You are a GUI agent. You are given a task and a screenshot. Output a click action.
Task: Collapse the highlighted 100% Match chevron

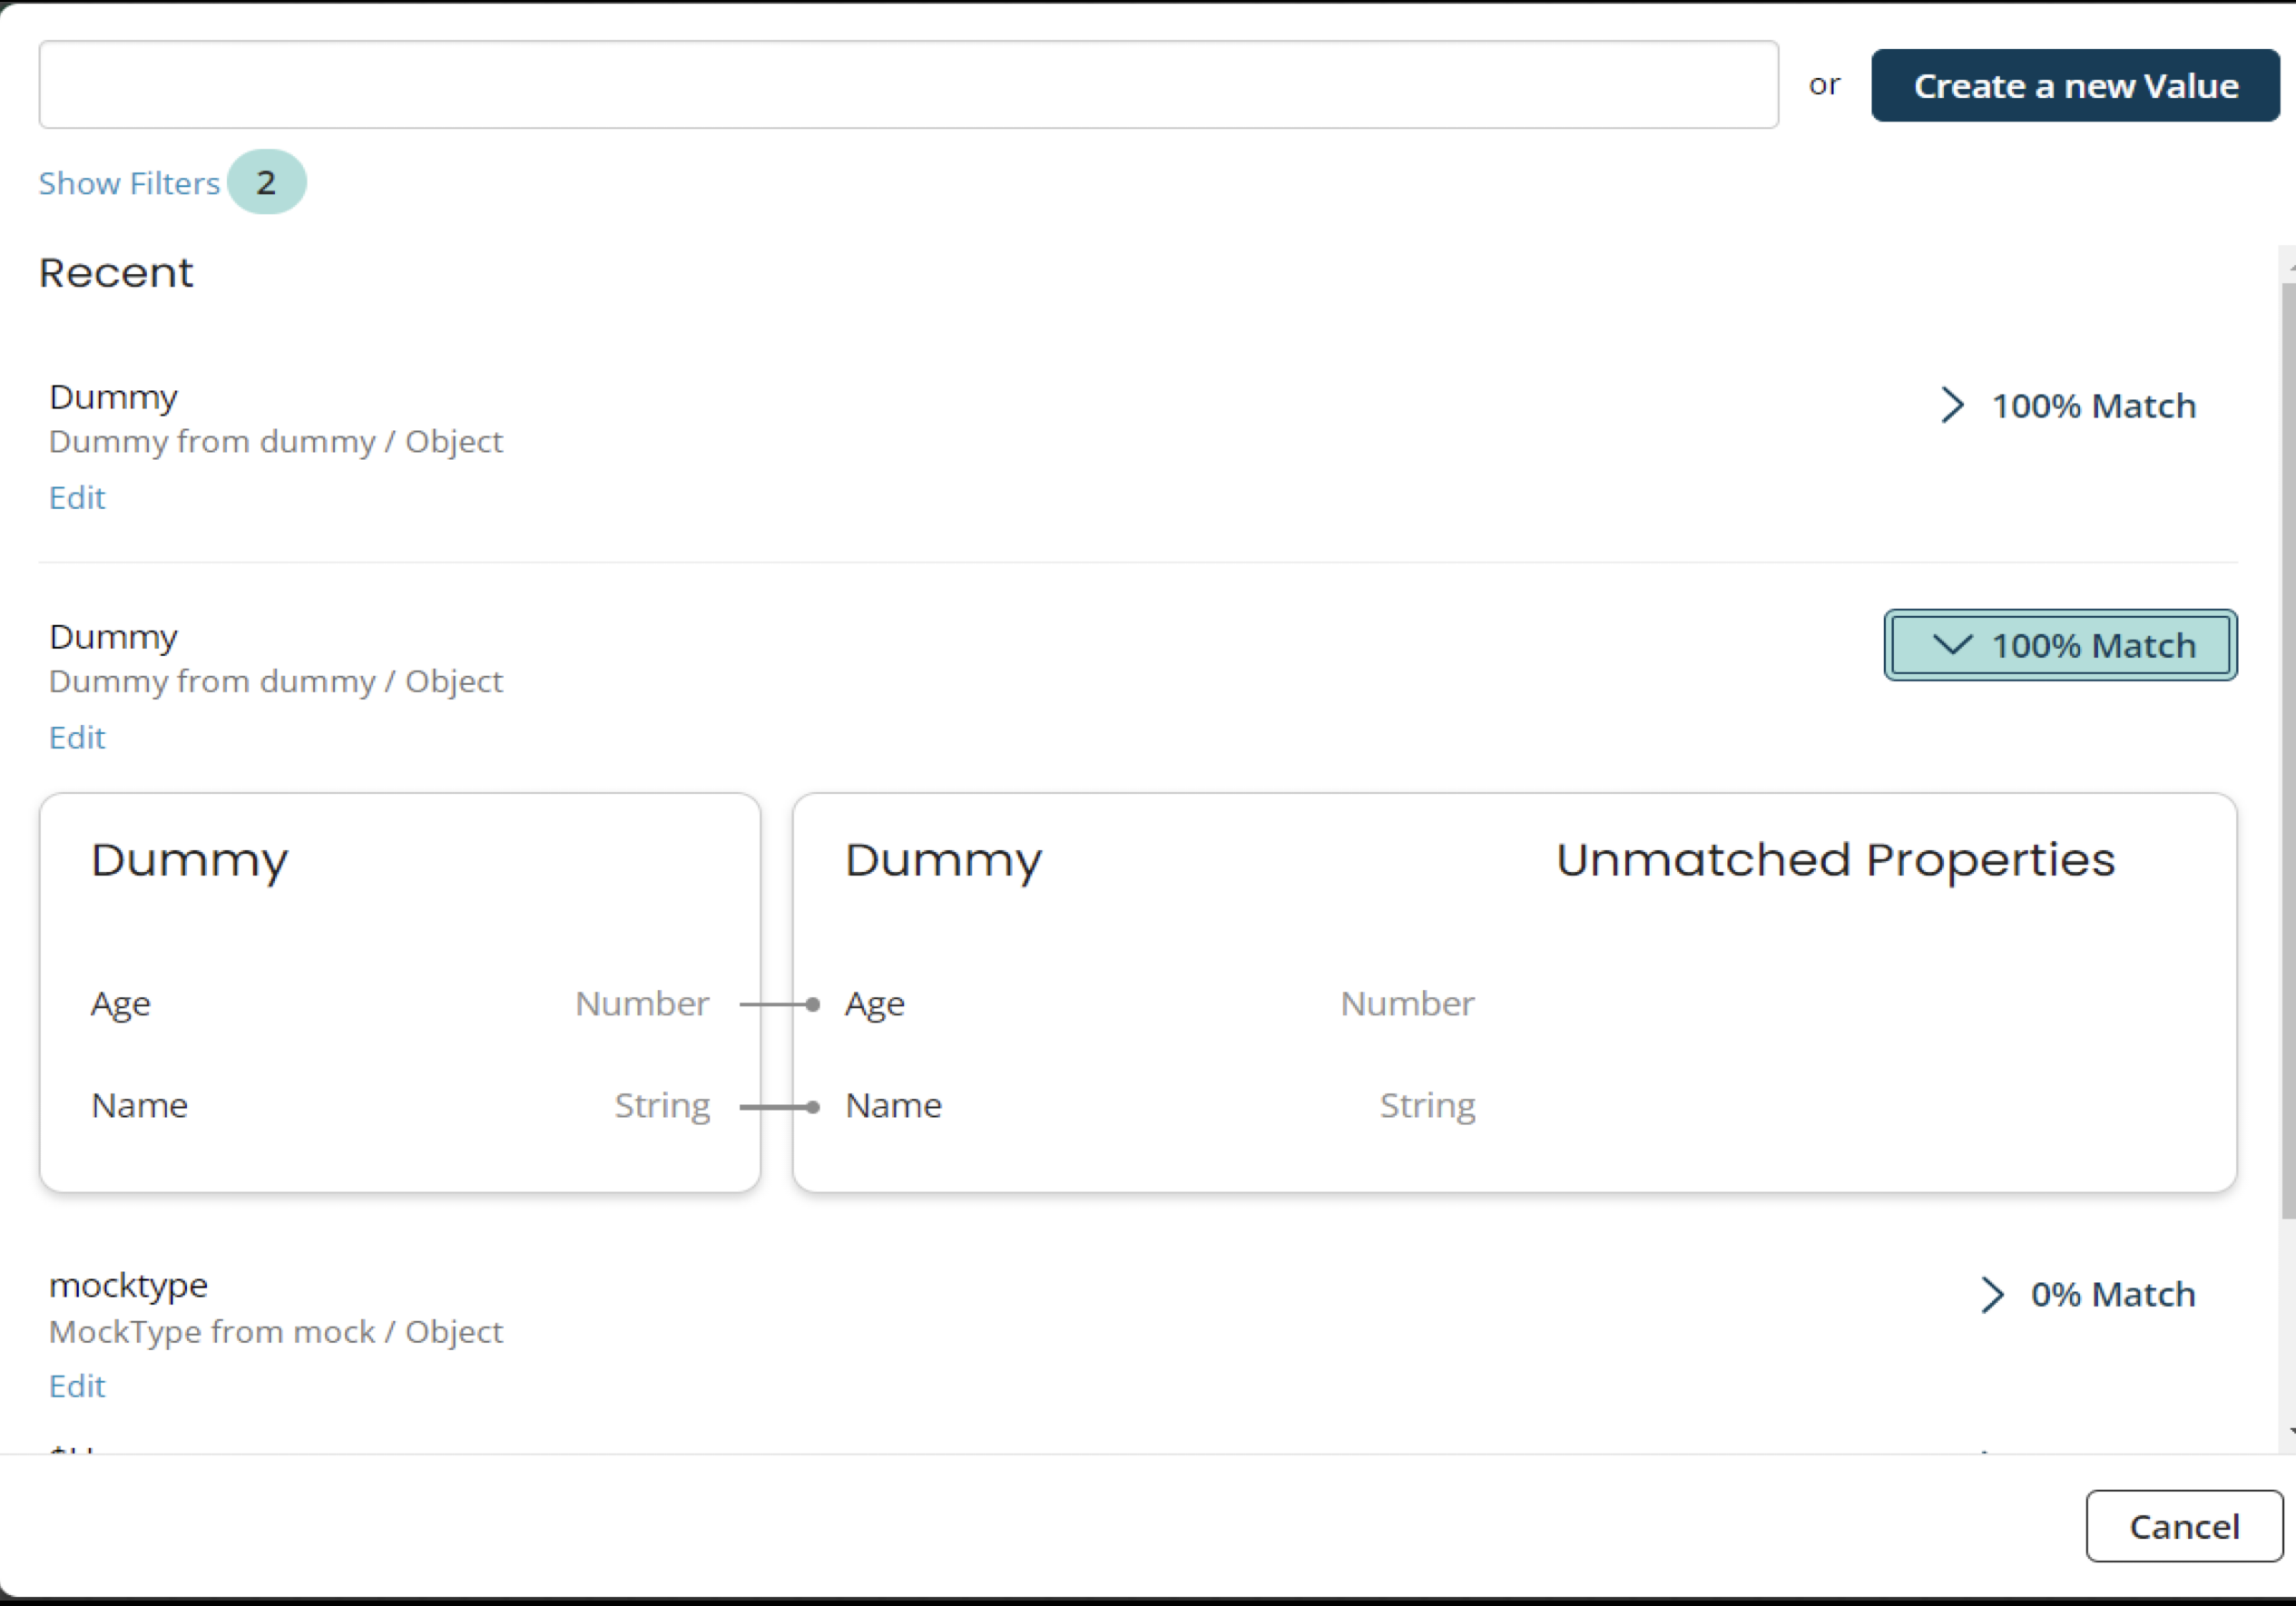[1951, 645]
